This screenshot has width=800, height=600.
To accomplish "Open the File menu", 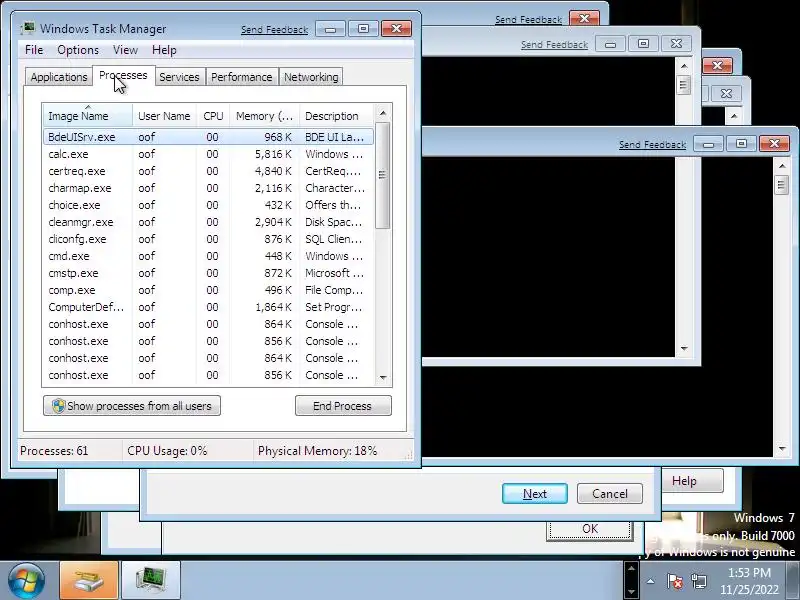I will [x=34, y=50].
